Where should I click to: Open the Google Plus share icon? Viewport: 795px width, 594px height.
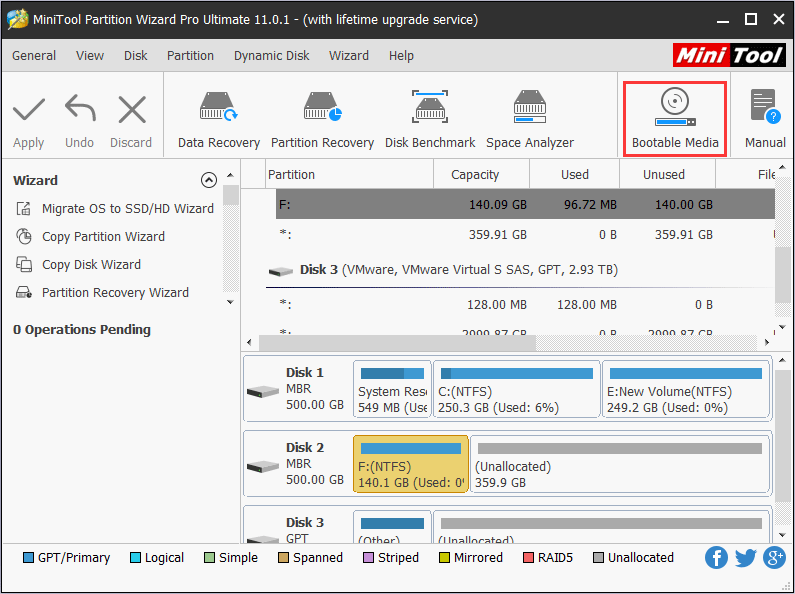click(x=774, y=558)
